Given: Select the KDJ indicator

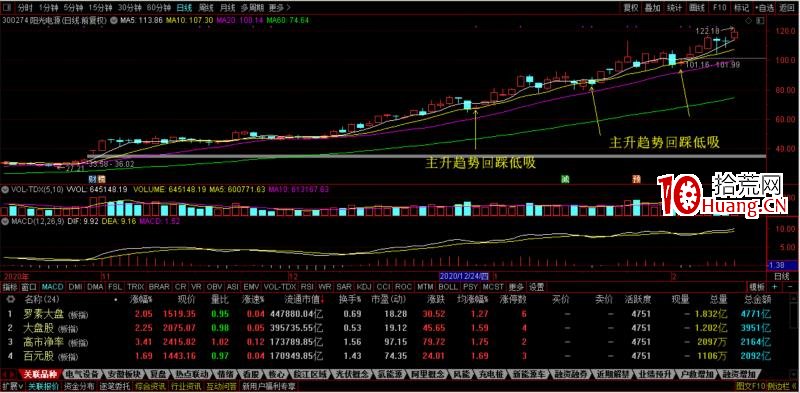Looking at the screenshot, I should (x=364, y=287).
